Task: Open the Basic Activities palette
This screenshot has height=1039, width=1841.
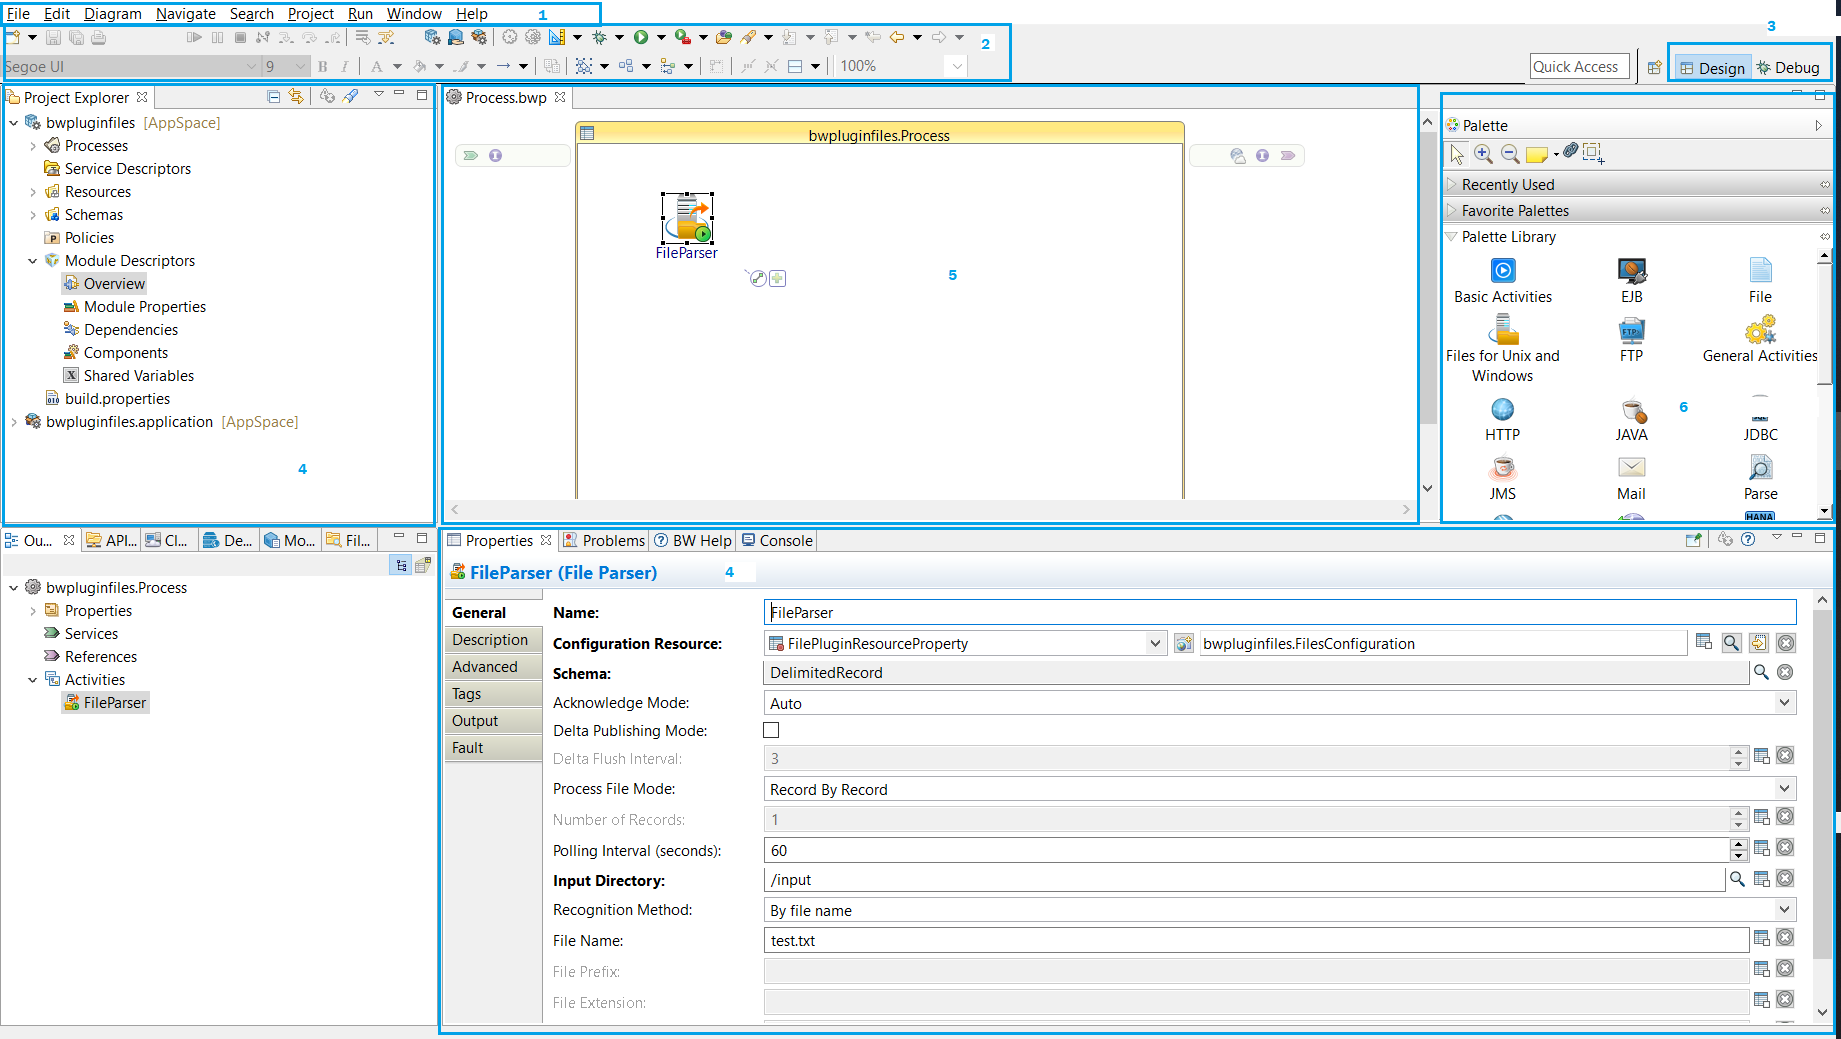Action: (1502, 281)
